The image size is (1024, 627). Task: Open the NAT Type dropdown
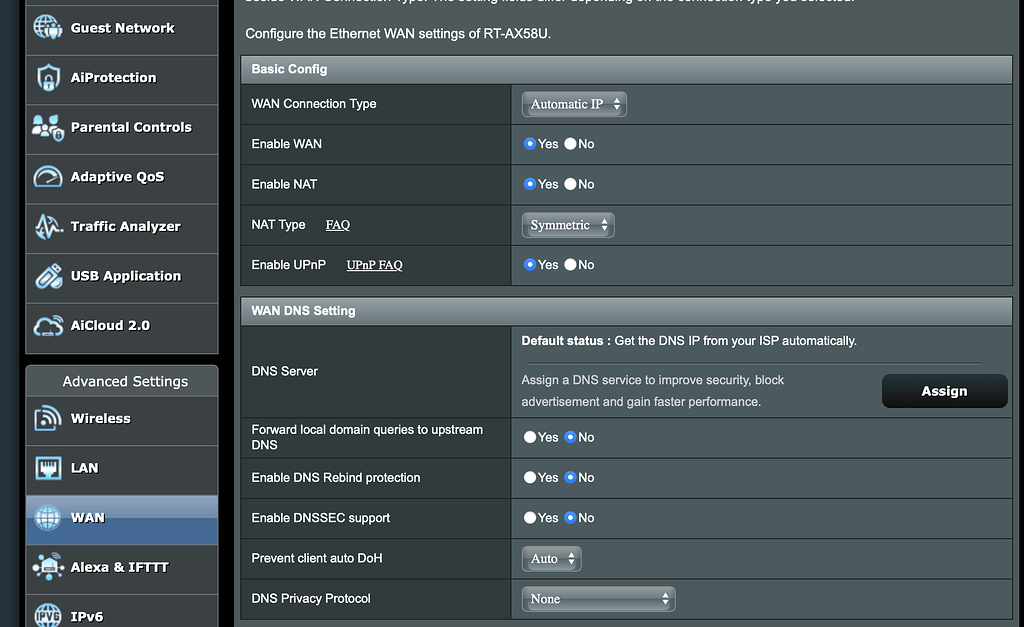567,225
